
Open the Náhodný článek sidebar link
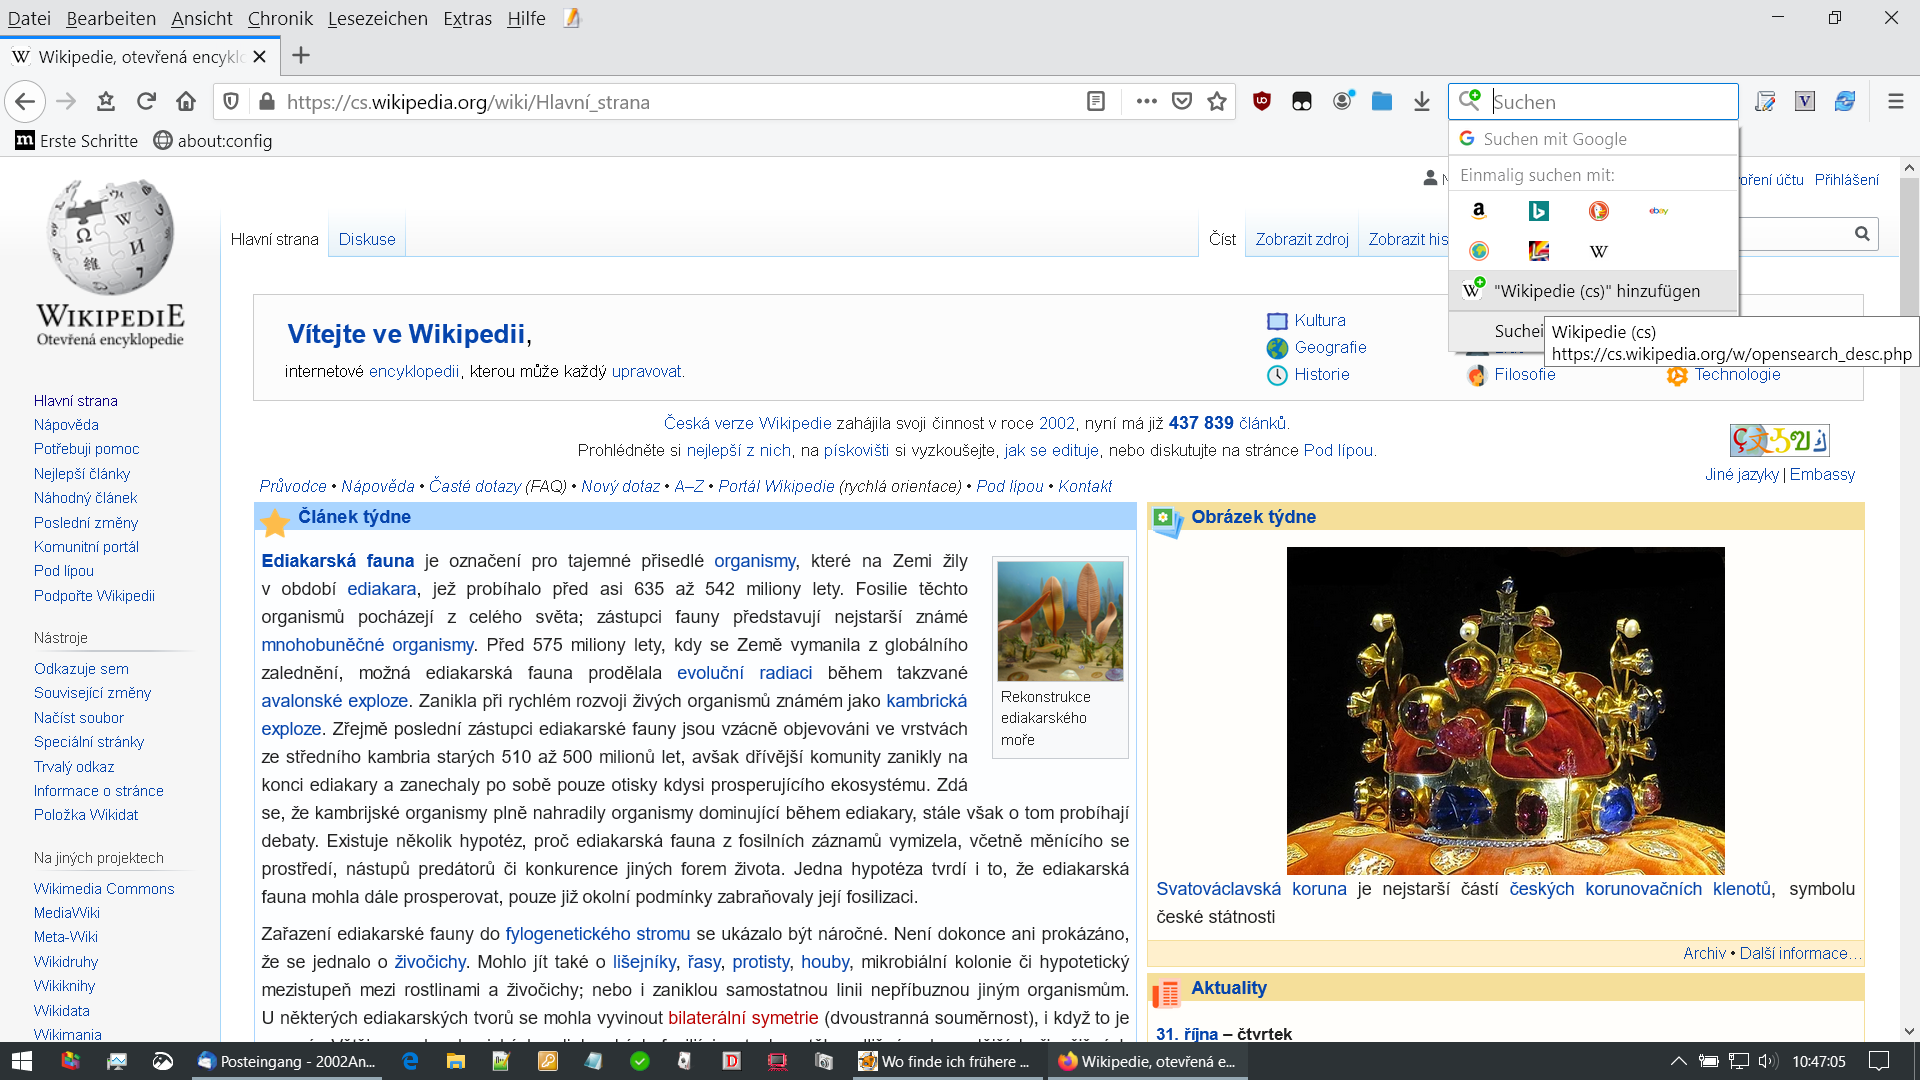coord(86,498)
